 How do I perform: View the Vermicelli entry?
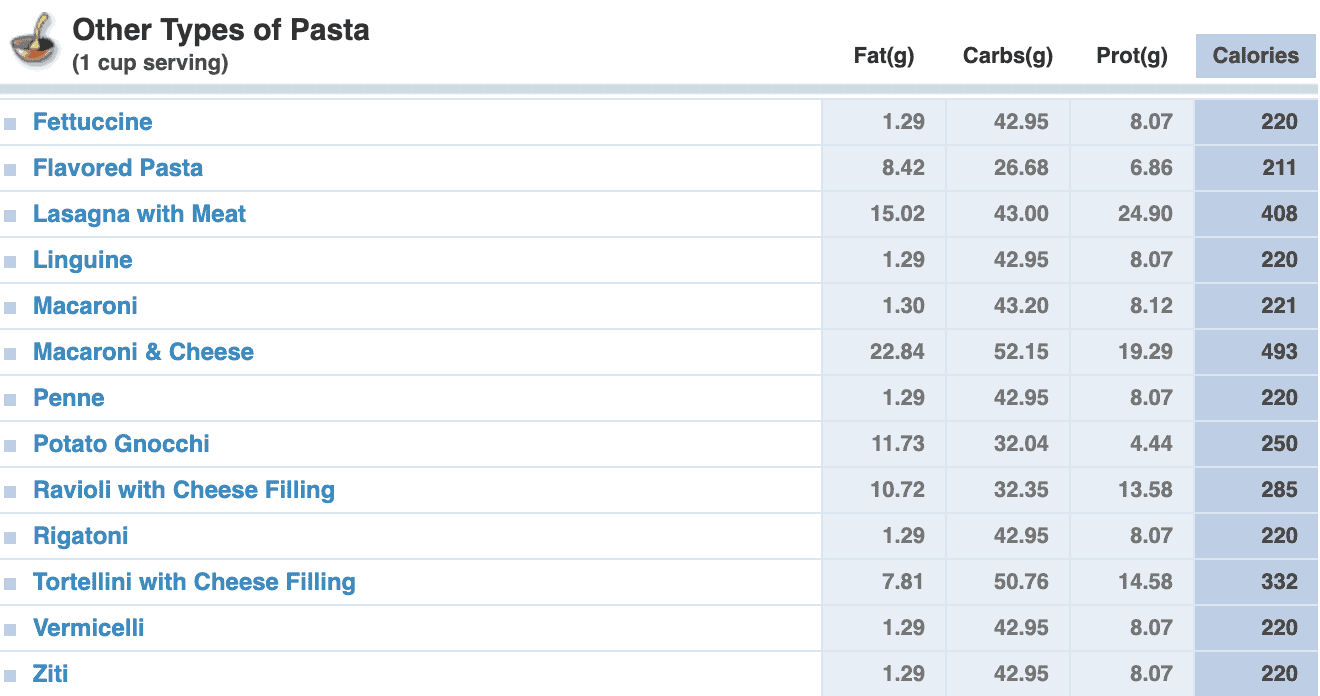click(88, 628)
